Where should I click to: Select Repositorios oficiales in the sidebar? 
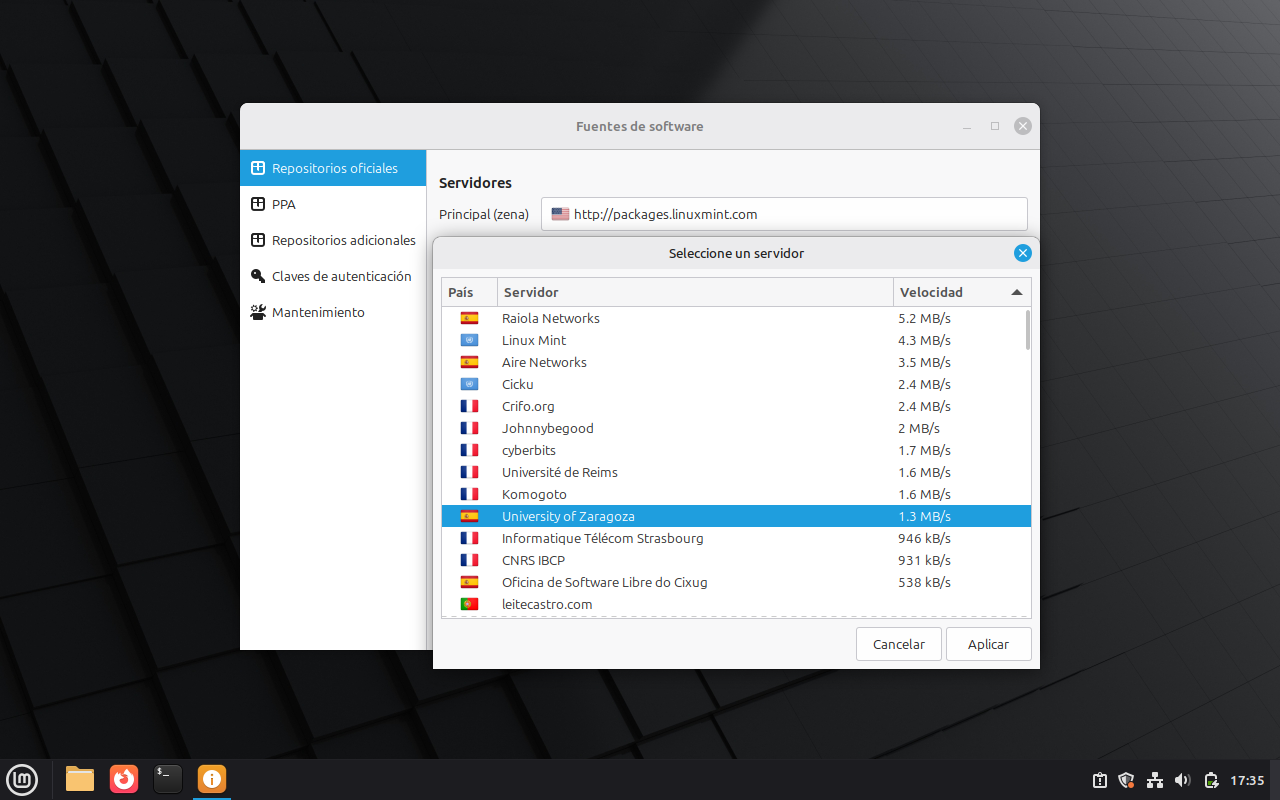pos(333,168)
